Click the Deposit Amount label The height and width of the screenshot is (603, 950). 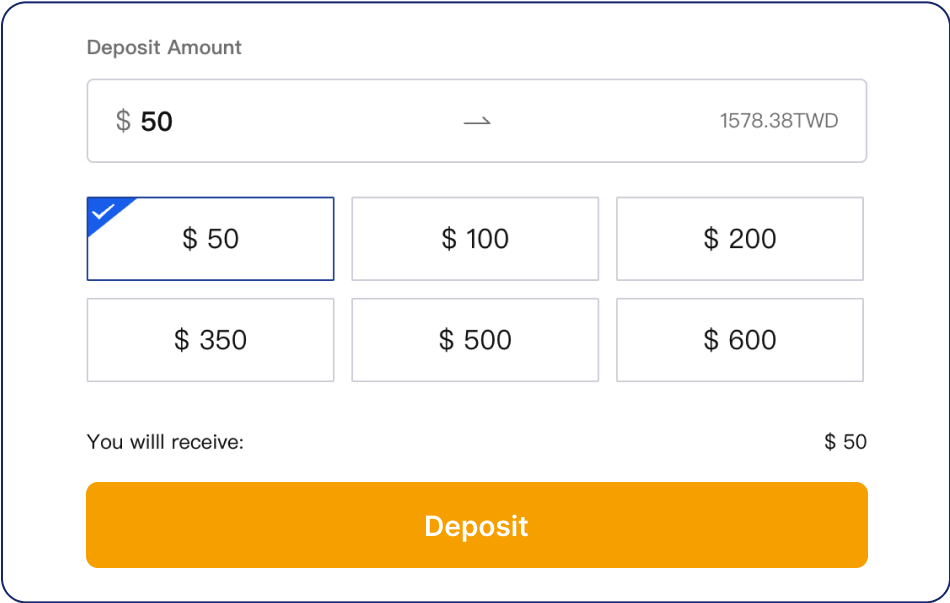coord(164,47)
